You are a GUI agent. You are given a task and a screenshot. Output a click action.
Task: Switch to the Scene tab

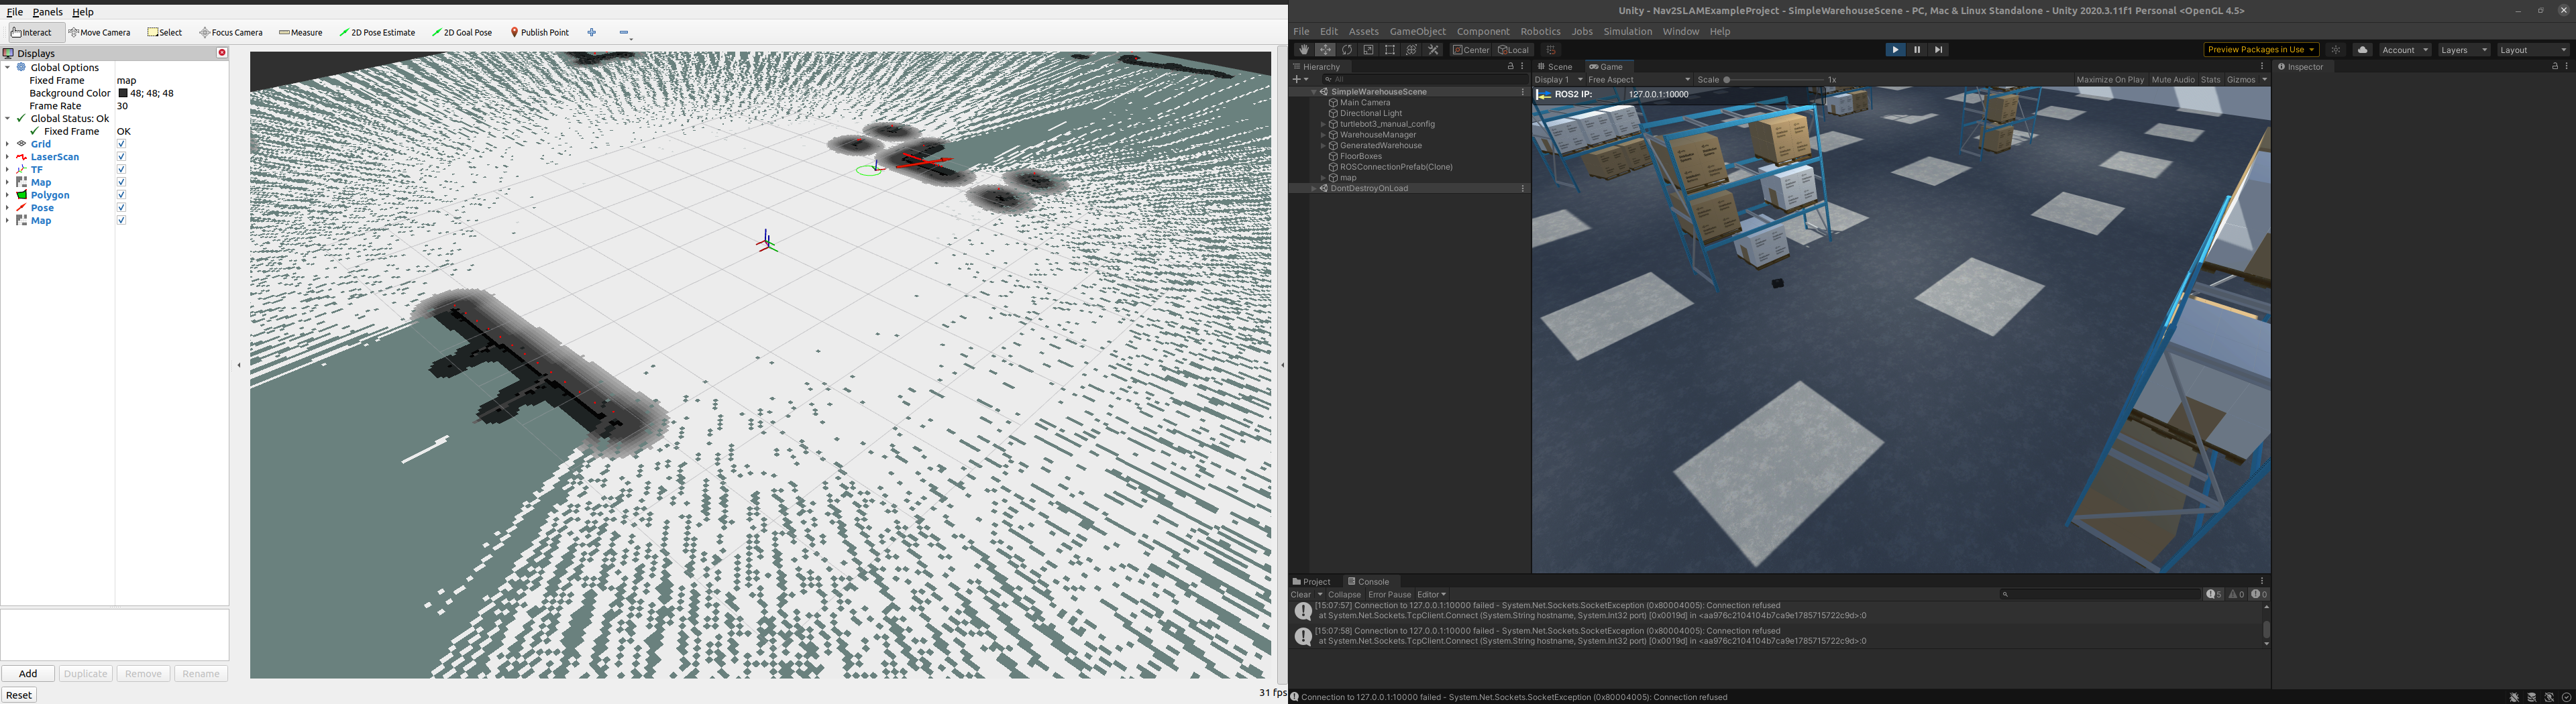coord(1555,67)
